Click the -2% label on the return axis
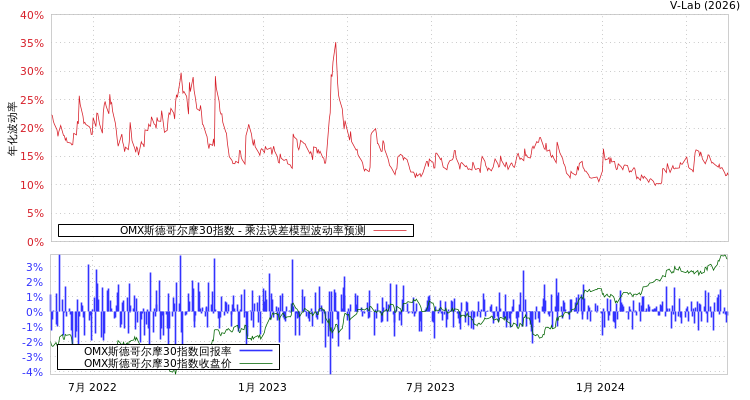750x400 pixels. pos(33,342)
